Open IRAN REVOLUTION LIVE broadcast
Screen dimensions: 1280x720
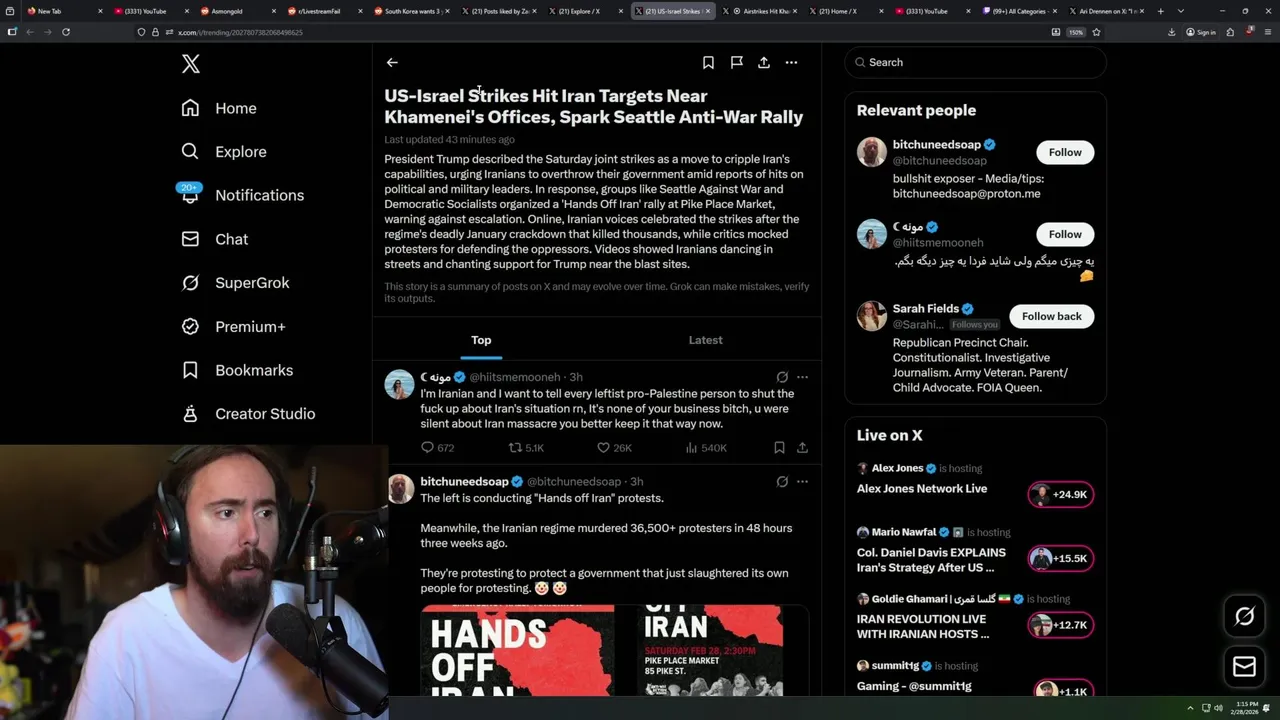[923, 626]
